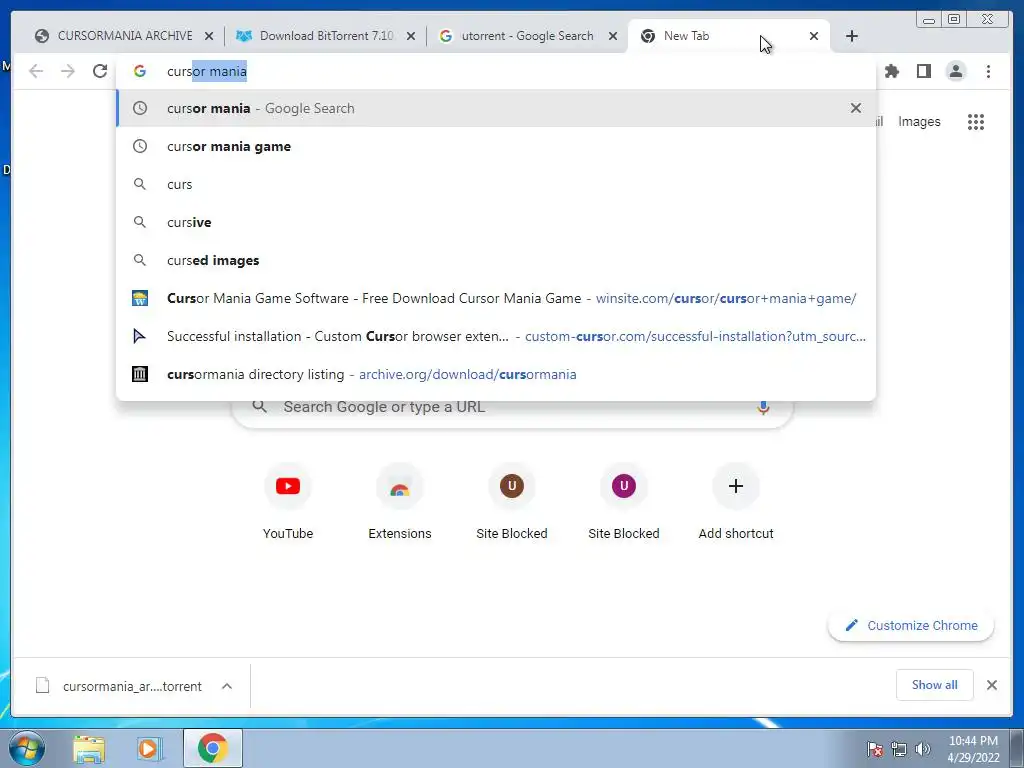Open the Action Center flag icon
1024x768 pixels.
[875, 749]
